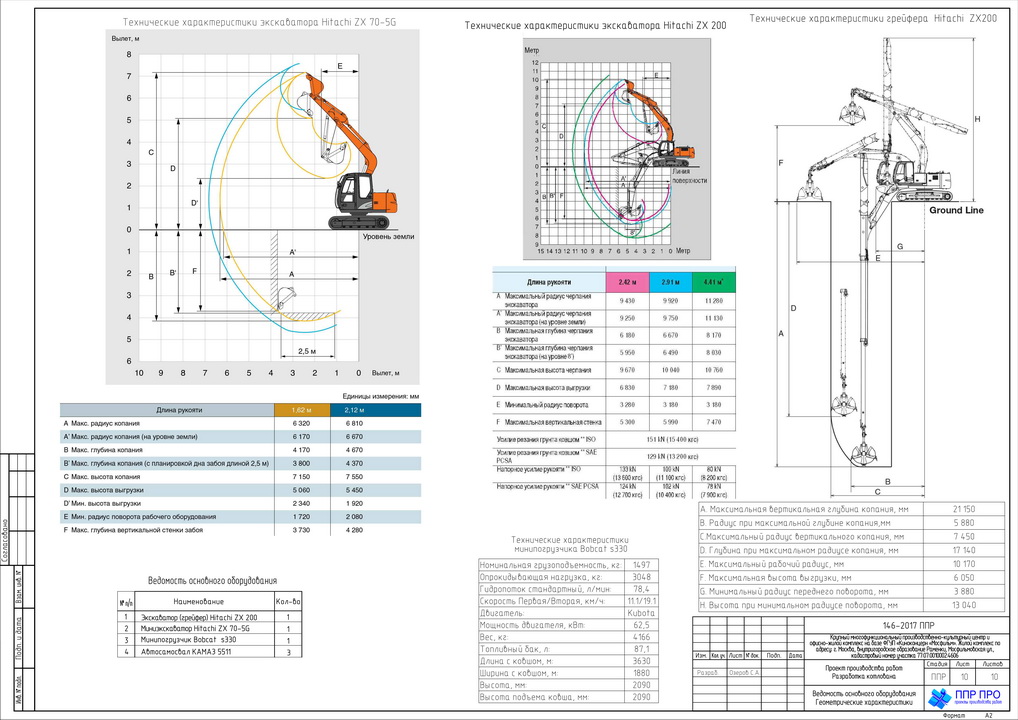Select Bobcat width with bucket value "1880"

tap(641, 673)
